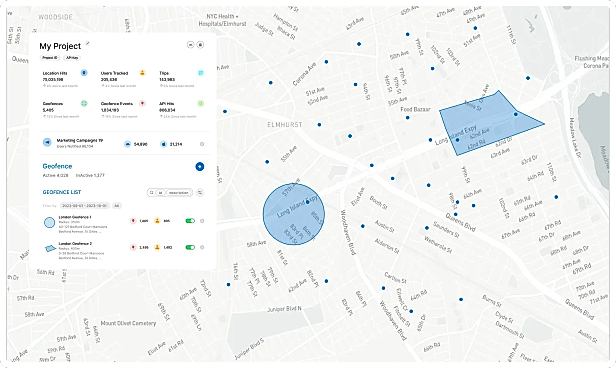Select the id search option pill

[160, 192]
